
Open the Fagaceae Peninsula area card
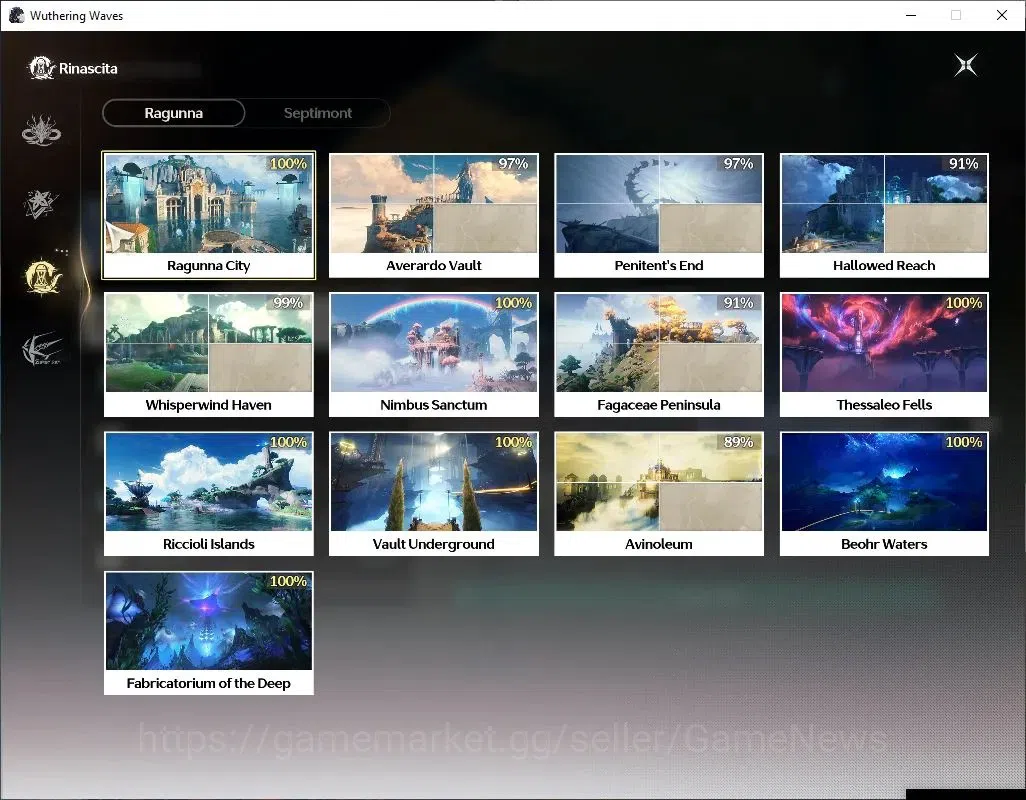click(x=659, y=355)
